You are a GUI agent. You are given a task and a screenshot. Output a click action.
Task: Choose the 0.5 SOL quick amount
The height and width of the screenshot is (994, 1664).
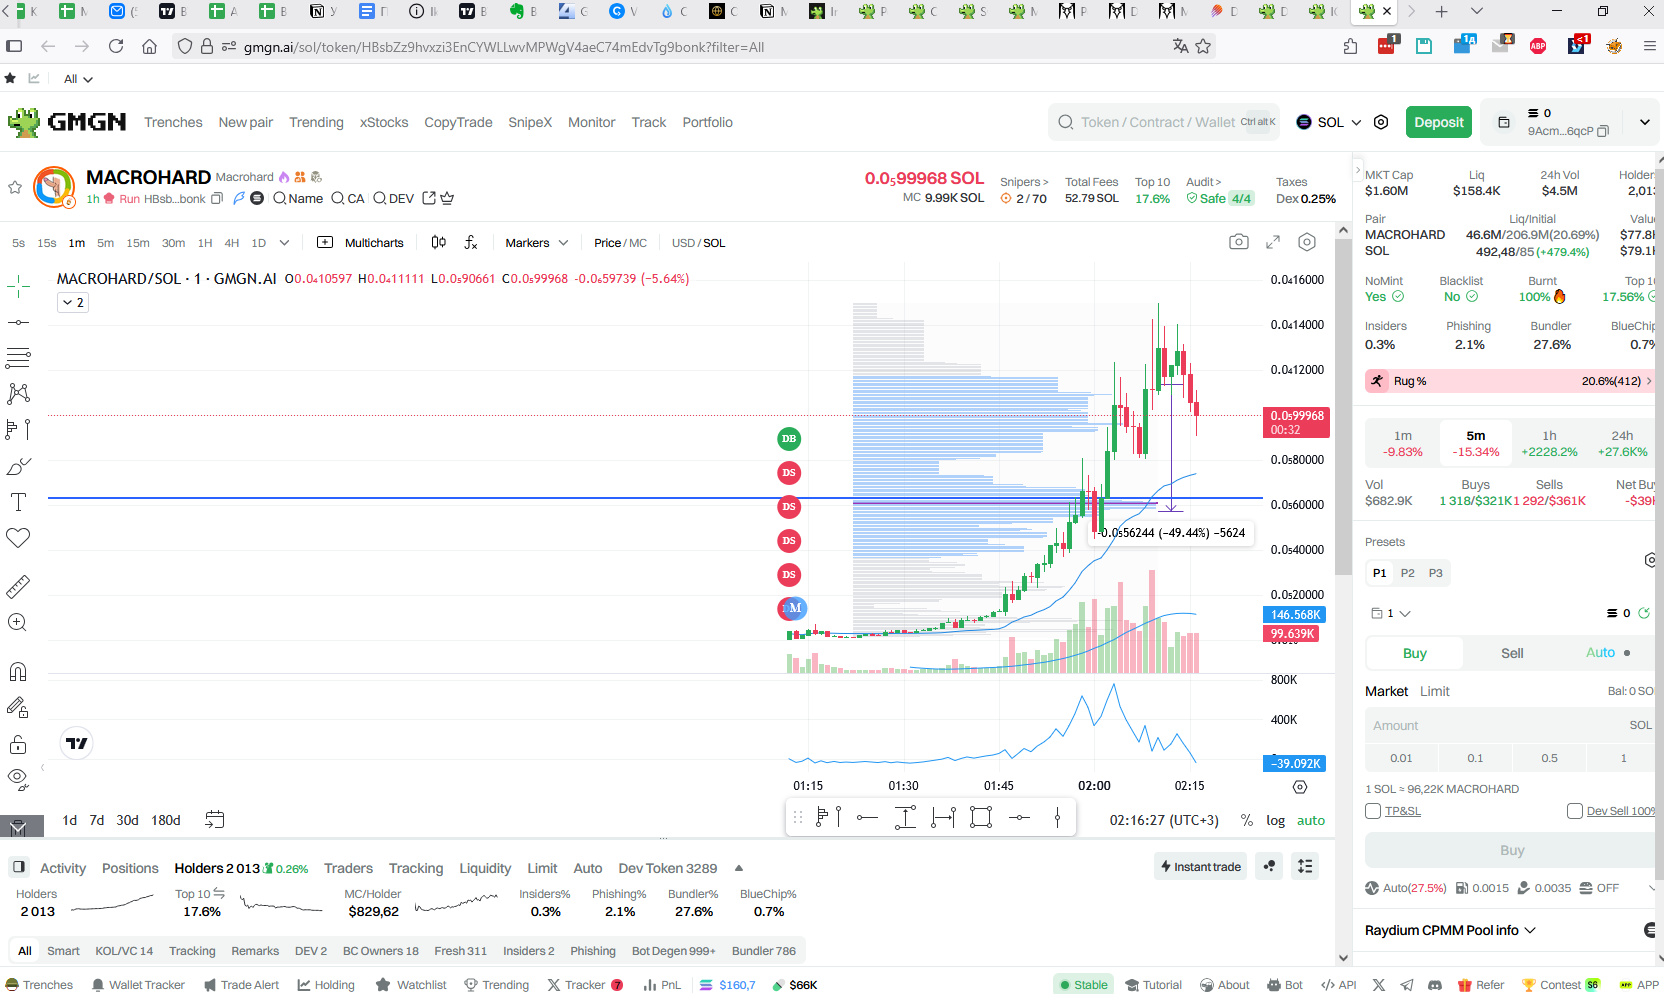pyautogui.click(x=1549, y=758)
